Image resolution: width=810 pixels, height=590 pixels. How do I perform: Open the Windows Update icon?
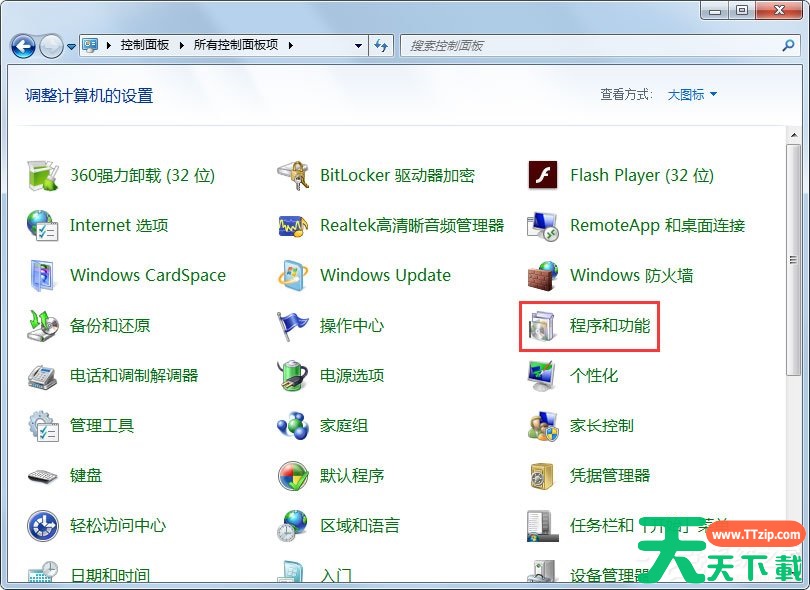(292, 275)
